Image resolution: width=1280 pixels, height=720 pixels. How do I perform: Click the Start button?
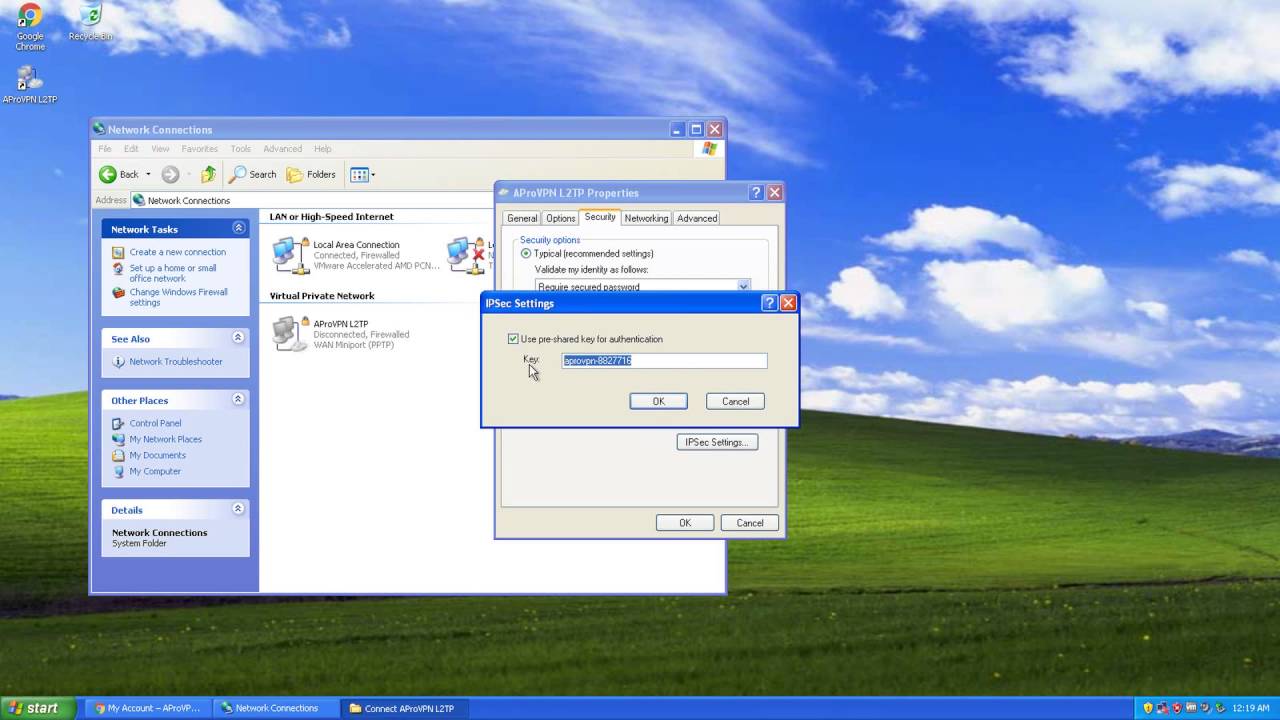click(36, 708)
